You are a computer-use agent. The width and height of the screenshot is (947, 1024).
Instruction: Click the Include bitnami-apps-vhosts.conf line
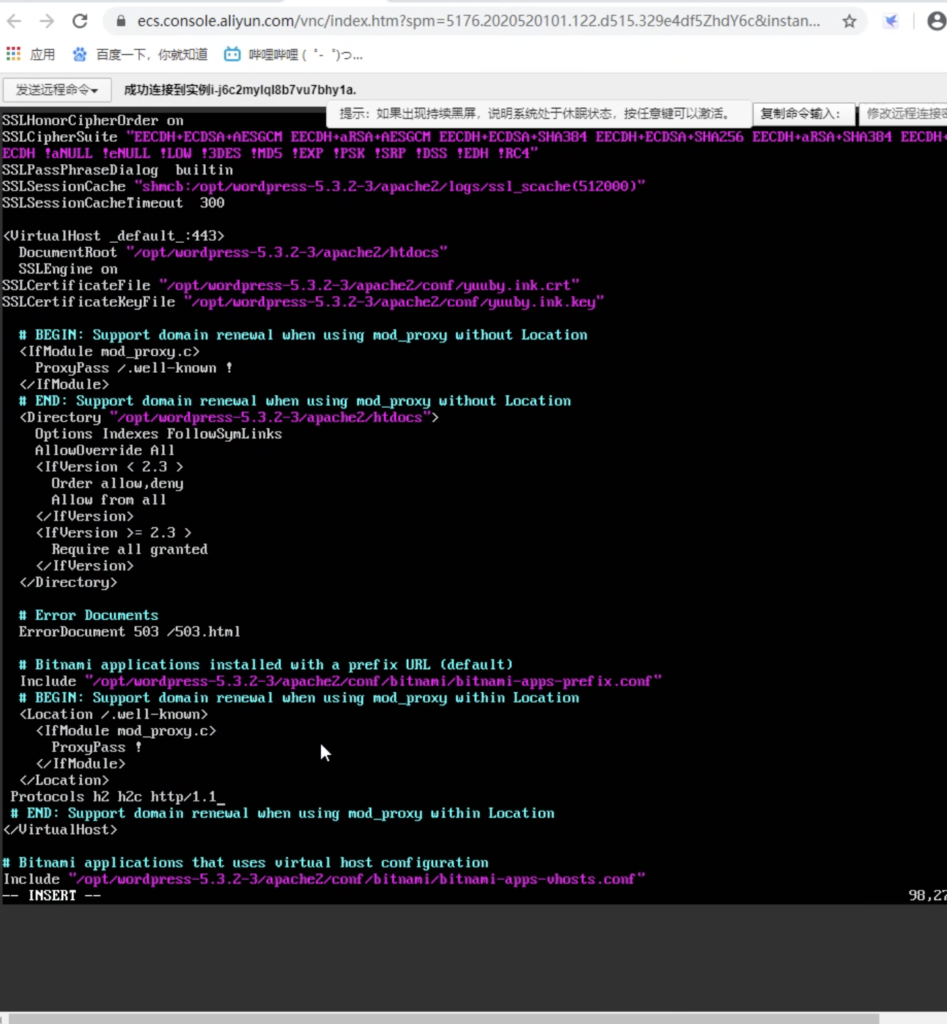[324, 879]
